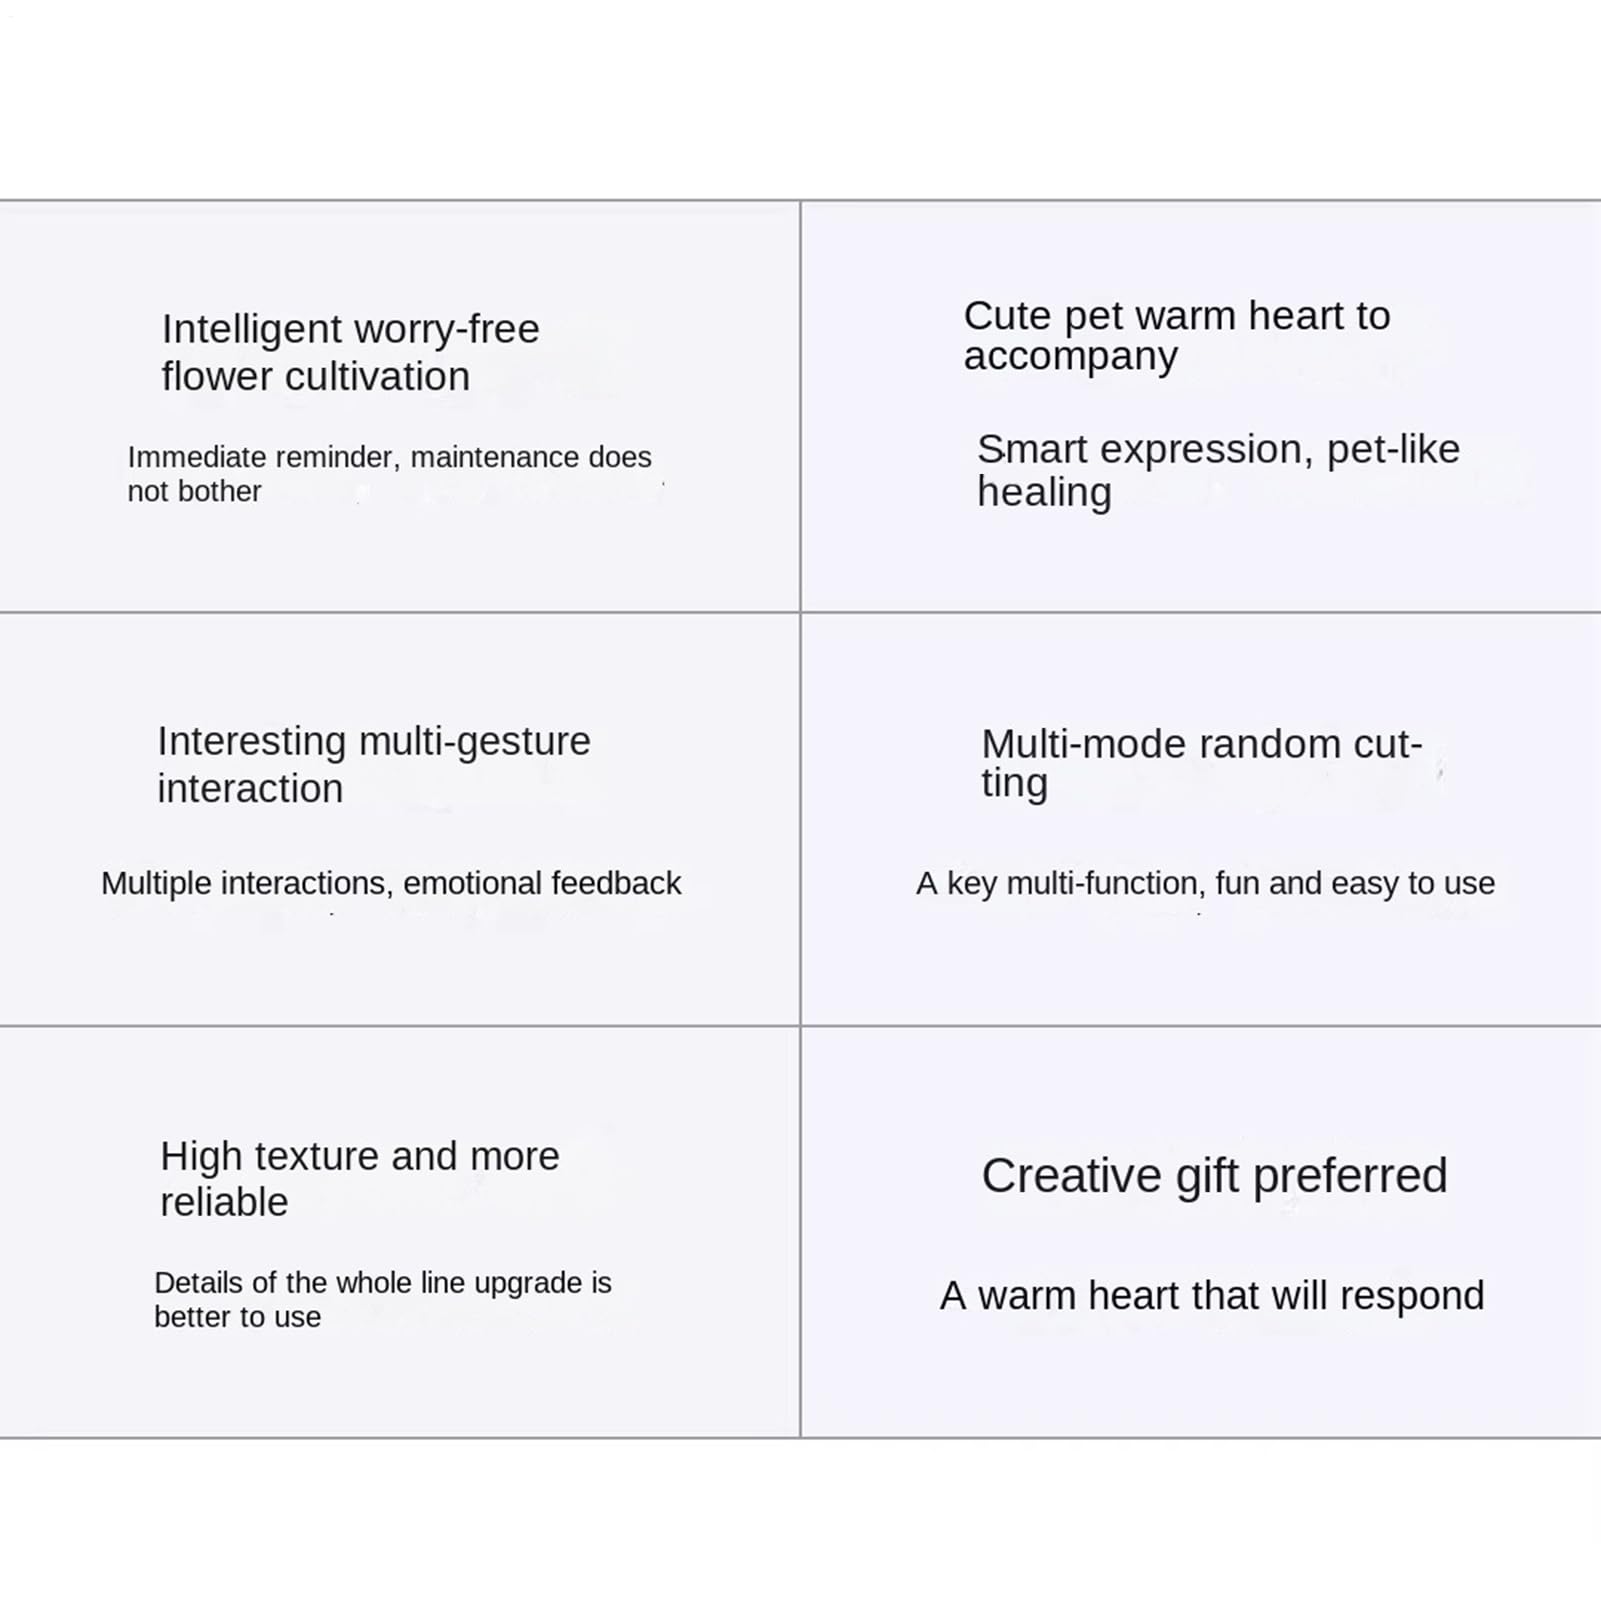Select 'Multiple interactions, emotional feedback' text
The width and height of the screenshot is (1601, 1601).
click(x=391, y=883)
